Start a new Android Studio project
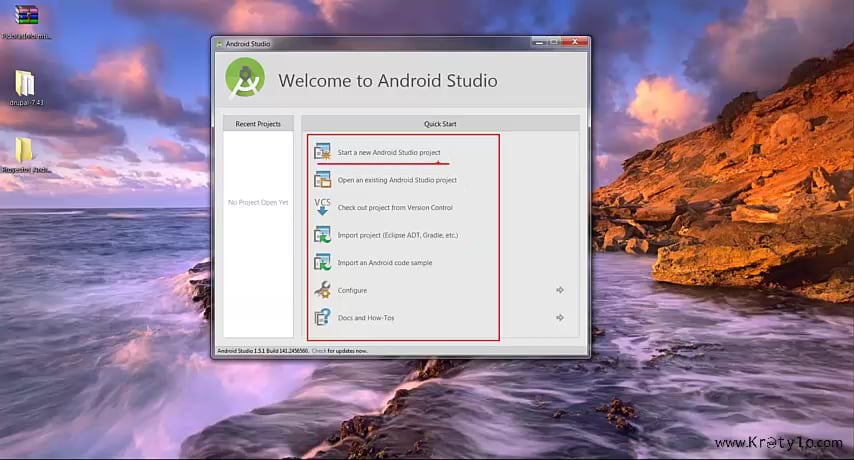Image resolution: width=854 pixels, height=460 pixels. point(389,152)
